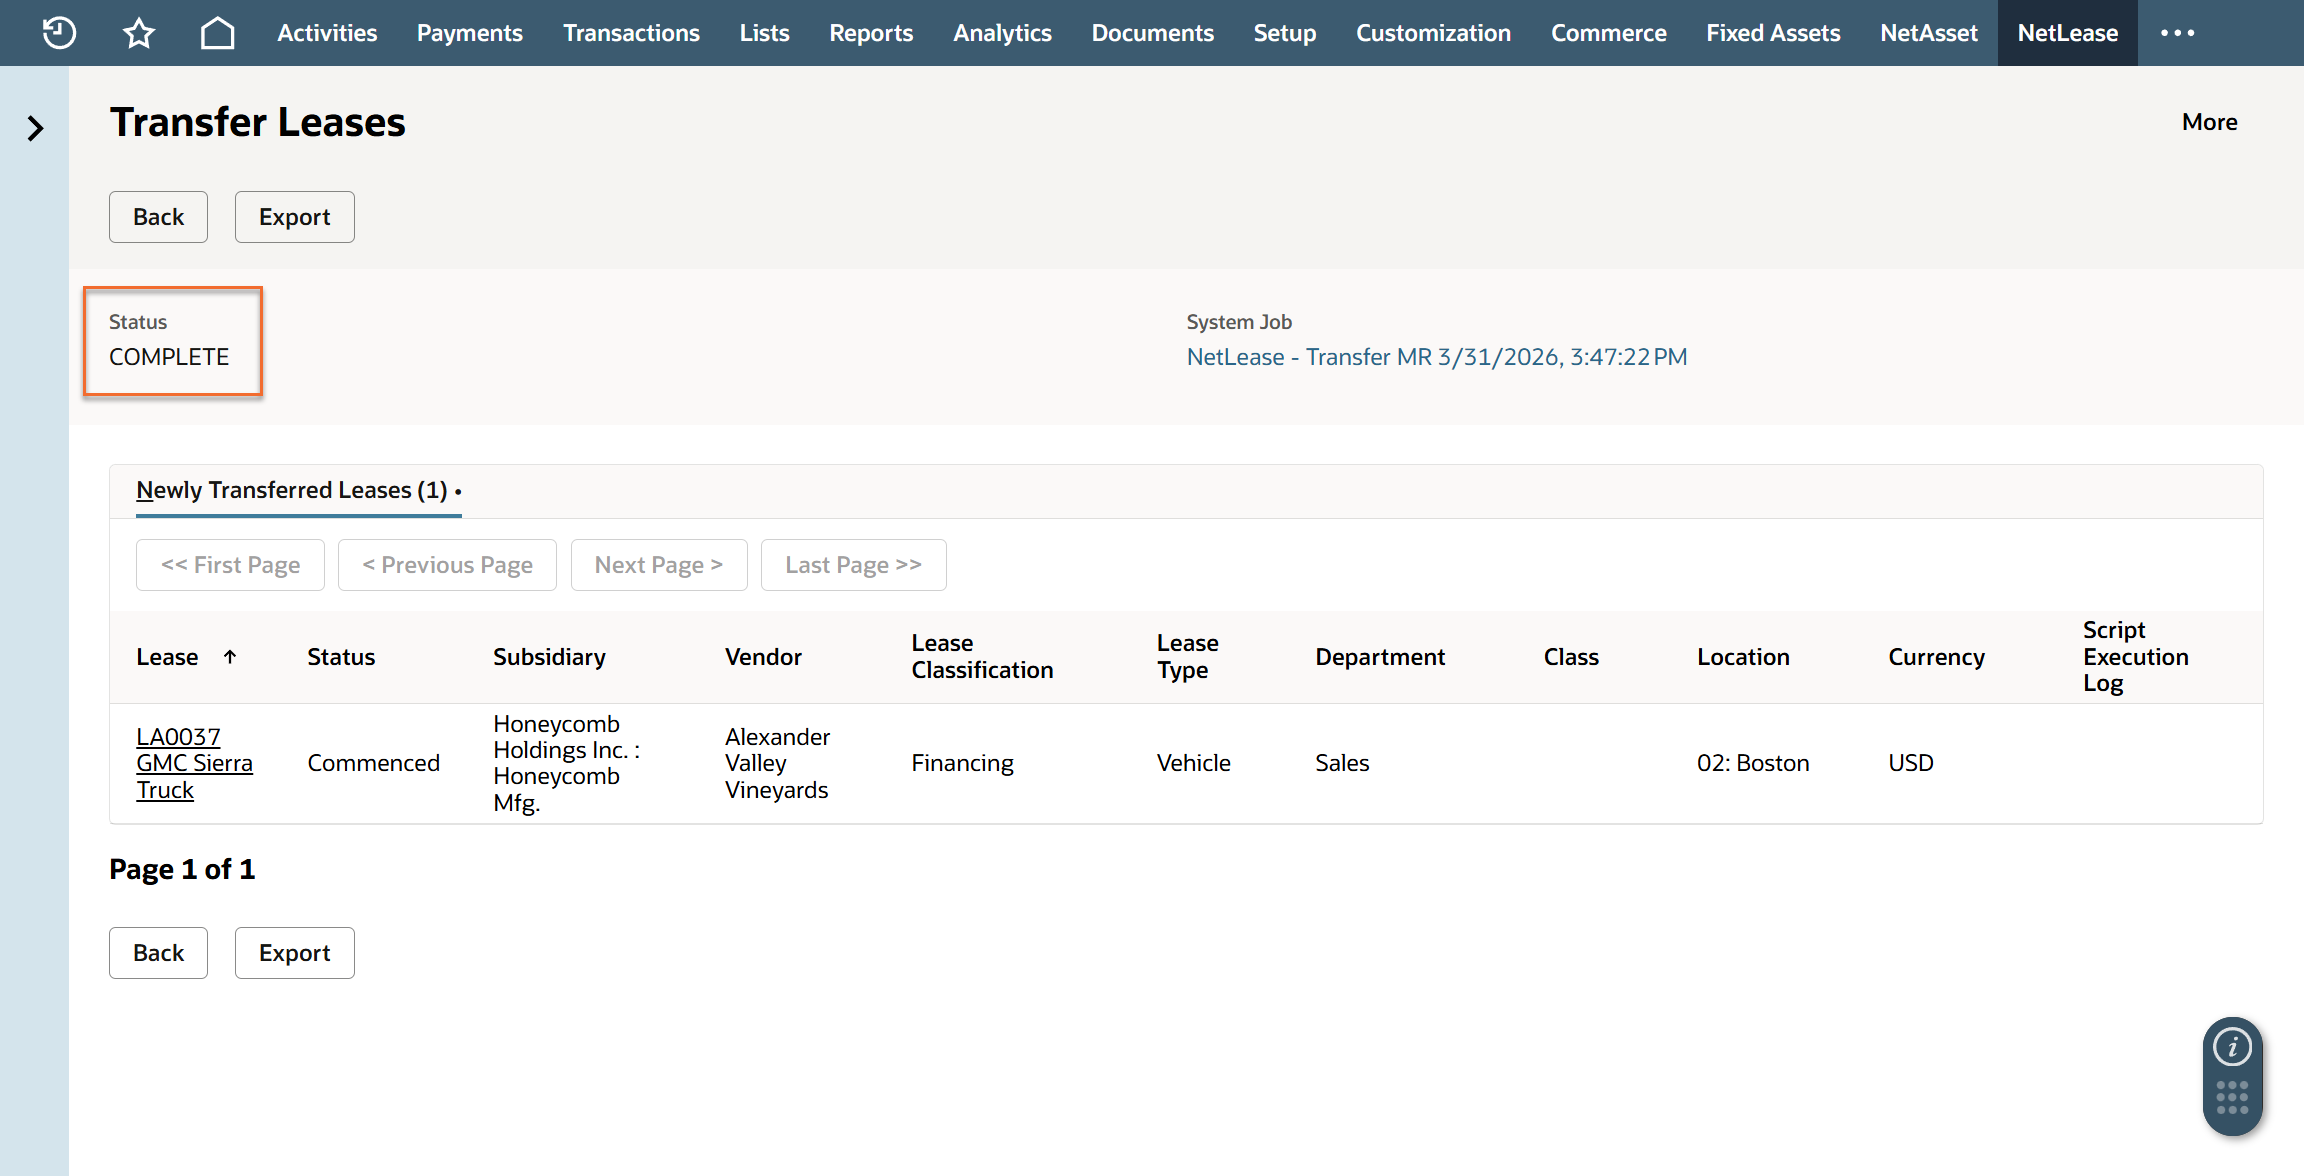Open NetLease Transfer MR system job link
This screenshot has height=1176, width=2304.
[1436, 357]
